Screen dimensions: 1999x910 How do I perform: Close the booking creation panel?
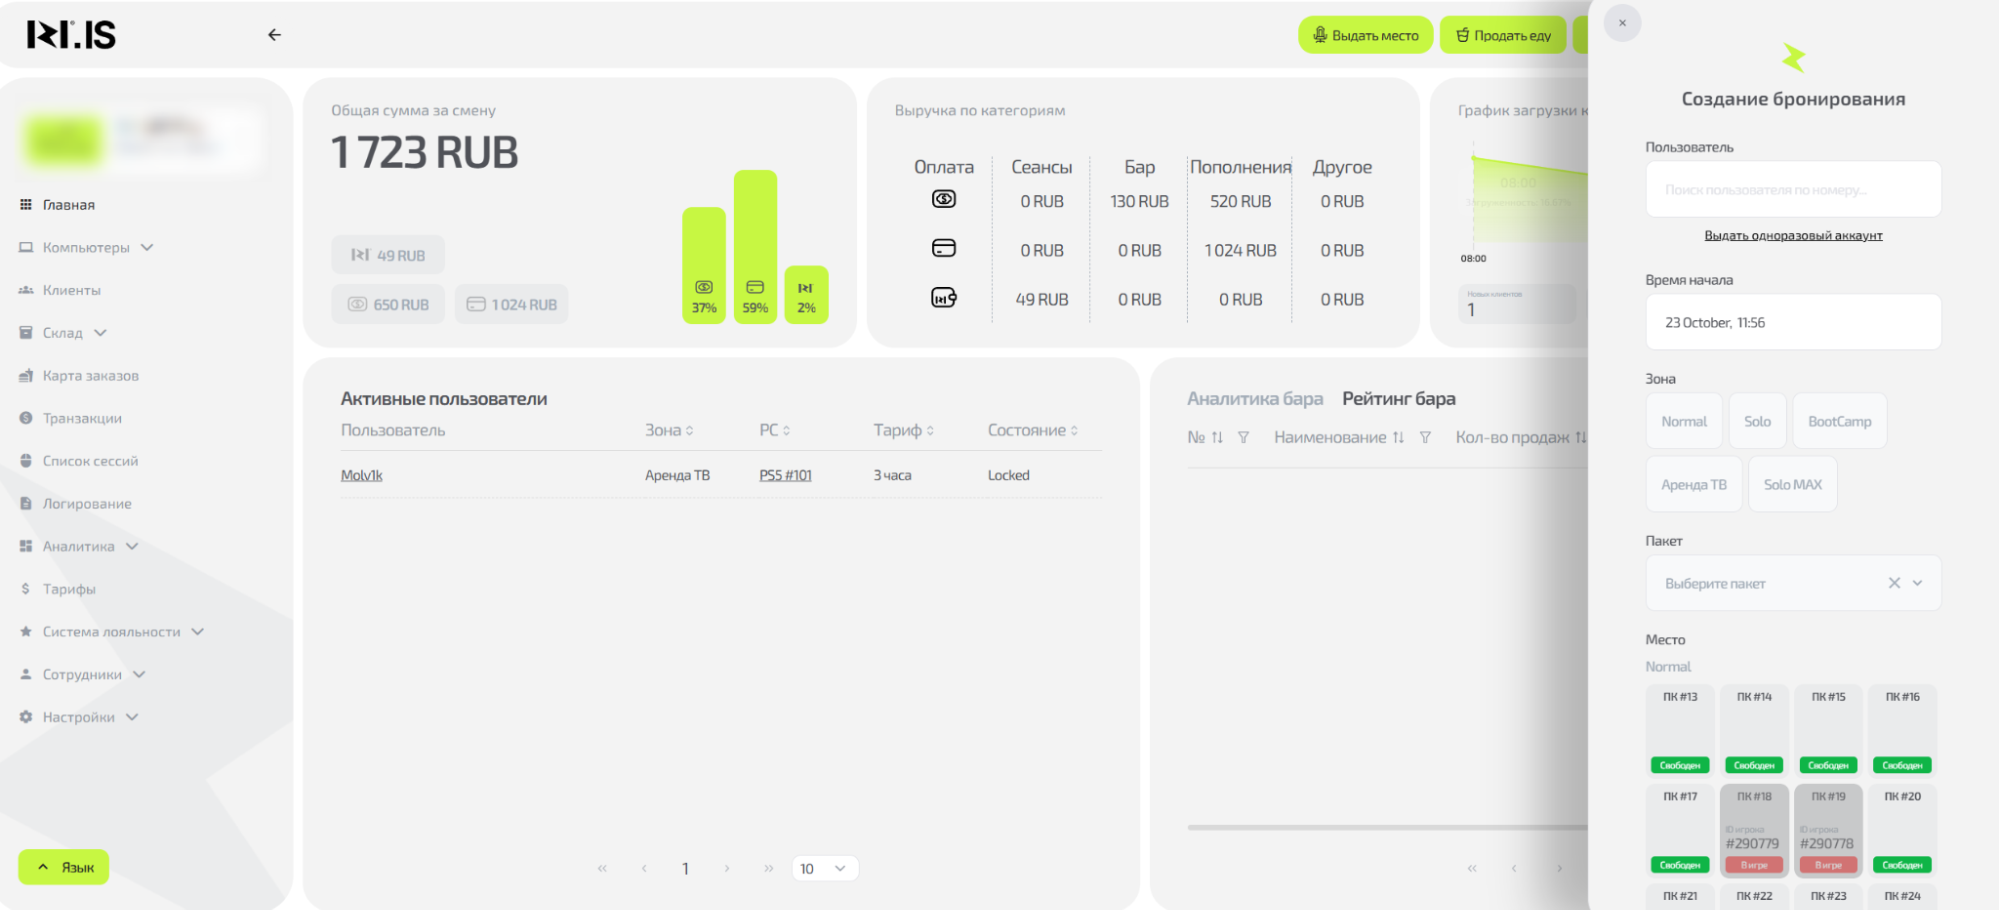[x=1622, y=23]
